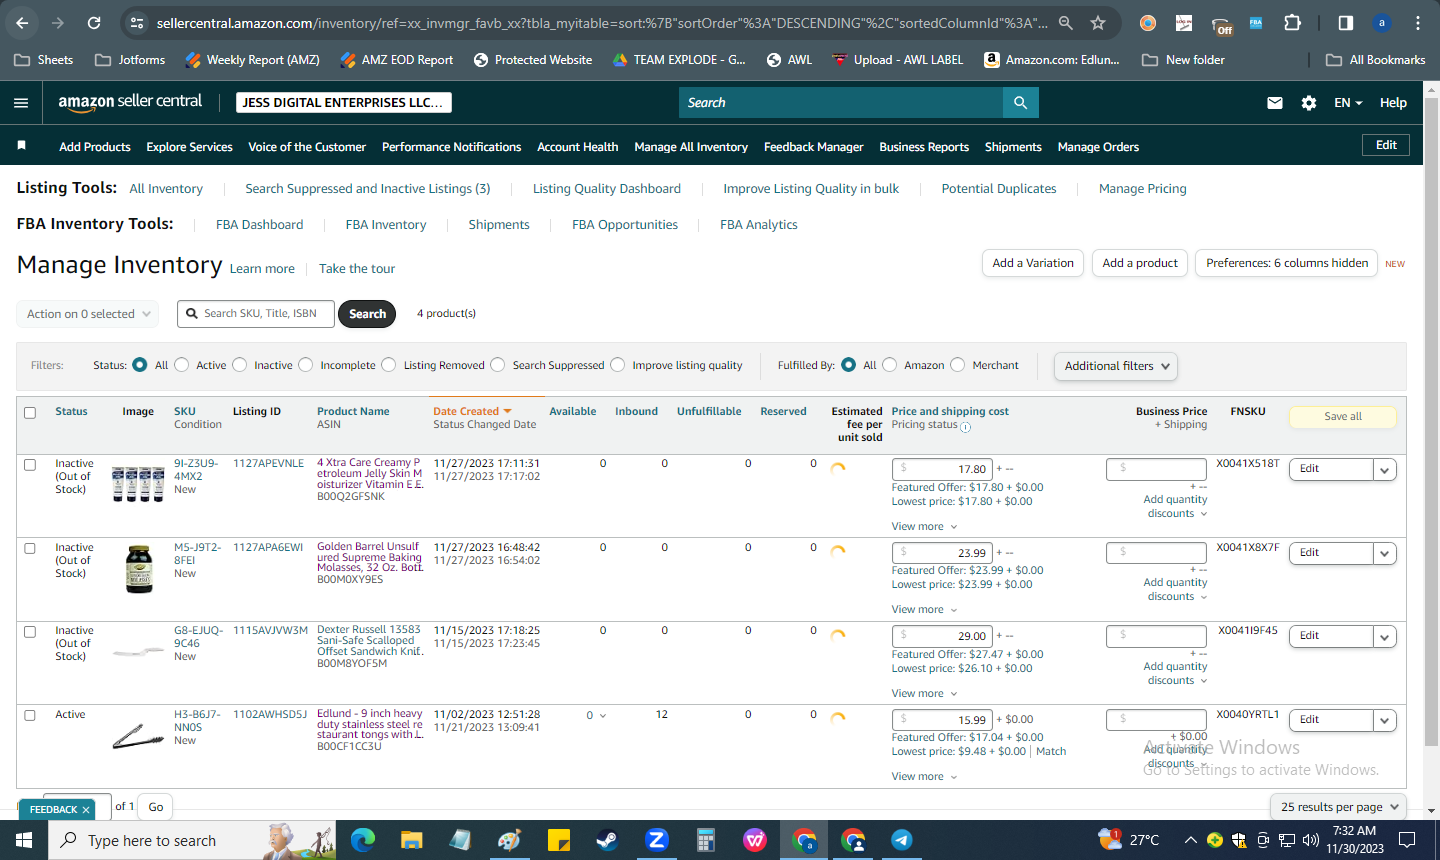1440x860 pixels.
Task: Choose the Active status filter radio
Action: click(x=182, y=365)
